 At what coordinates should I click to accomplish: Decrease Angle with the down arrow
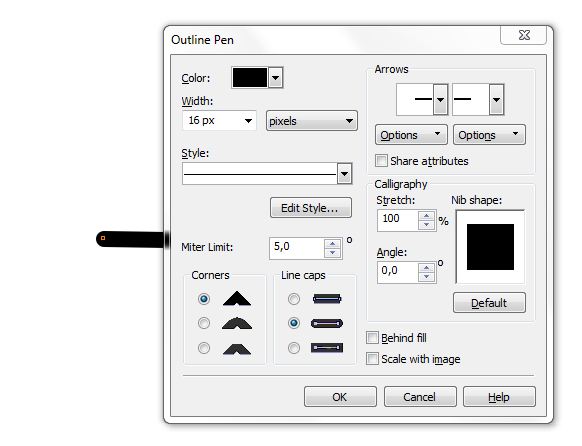(x=426, y=277)
